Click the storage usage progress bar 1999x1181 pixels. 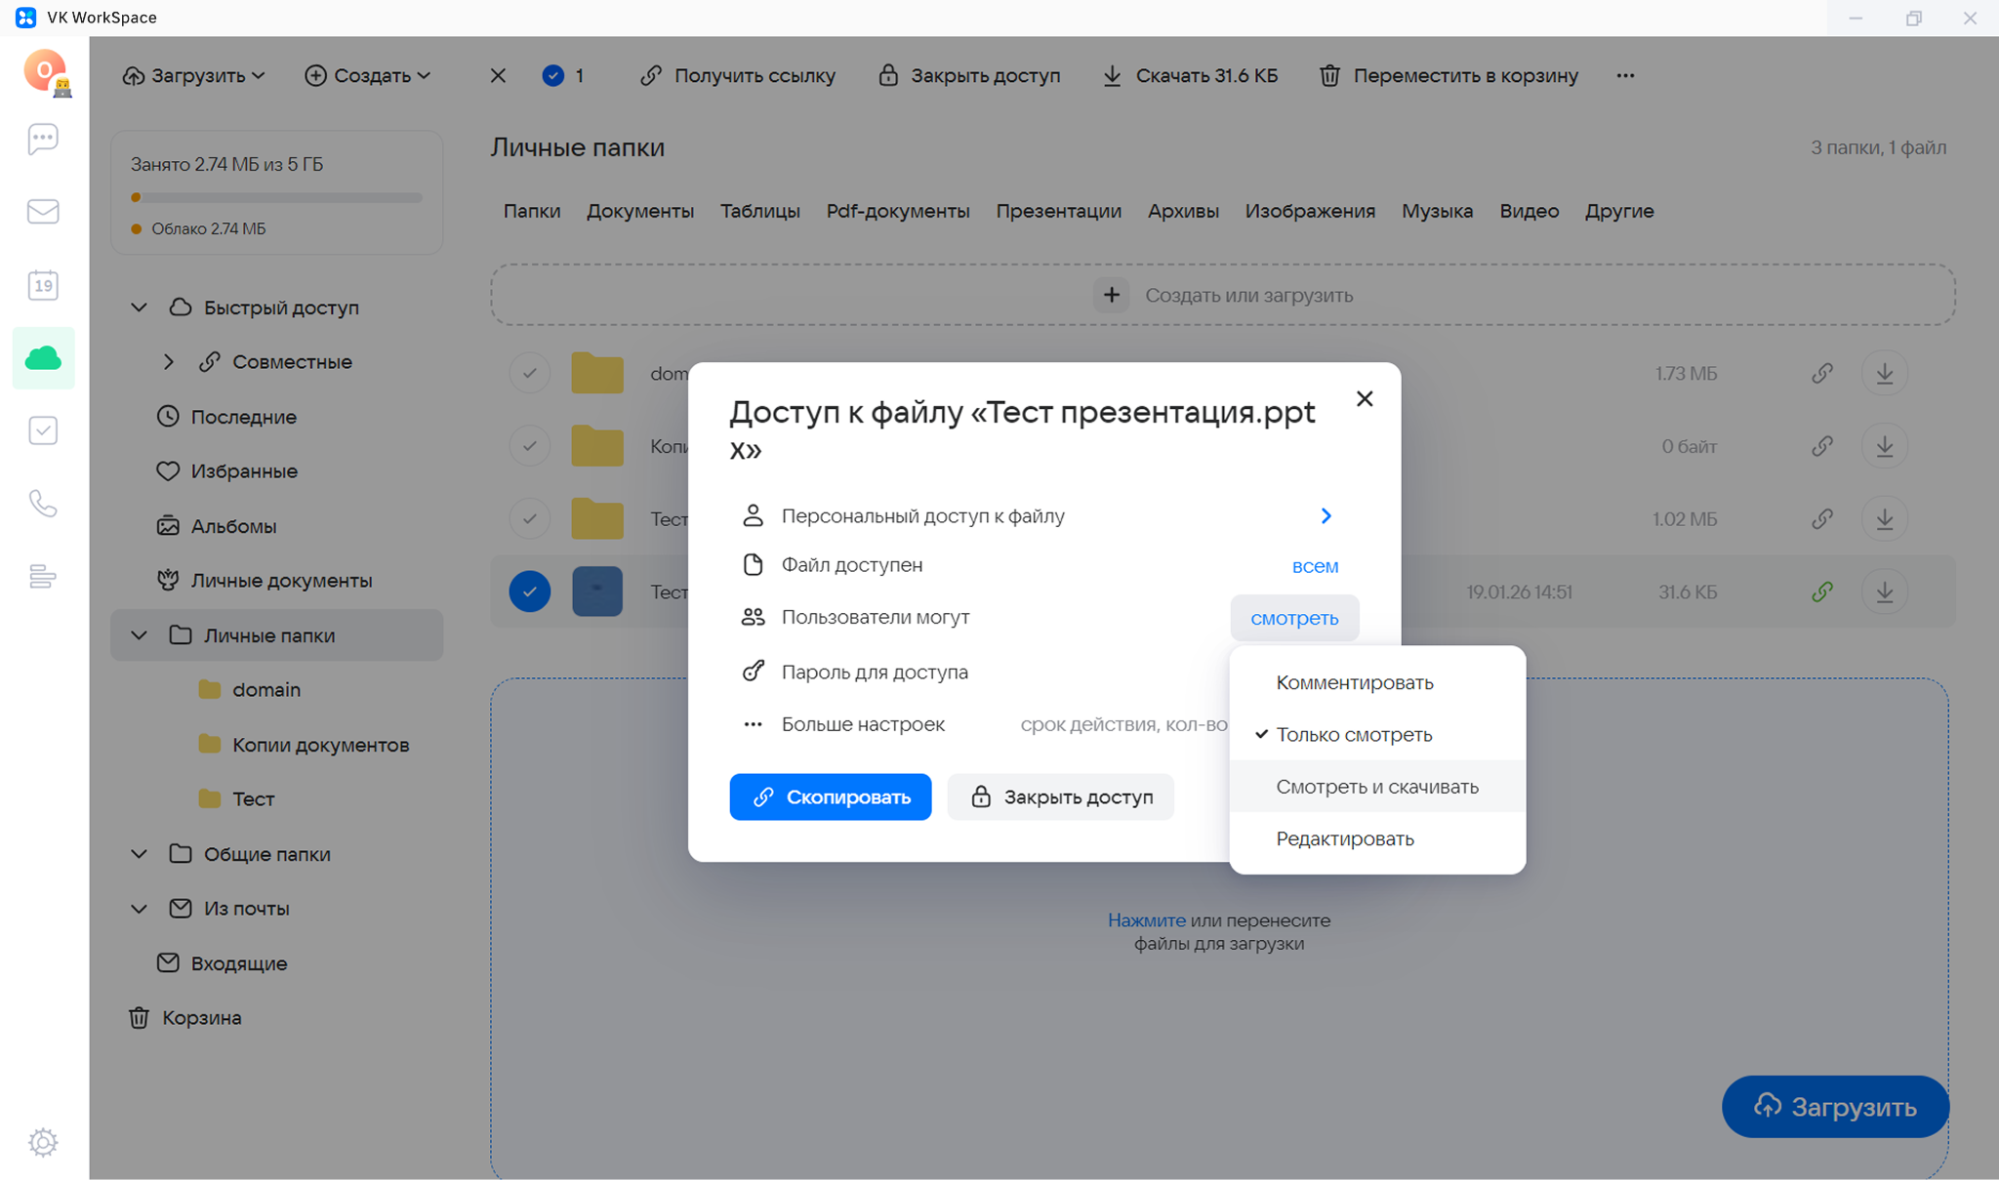click(276, 198)
